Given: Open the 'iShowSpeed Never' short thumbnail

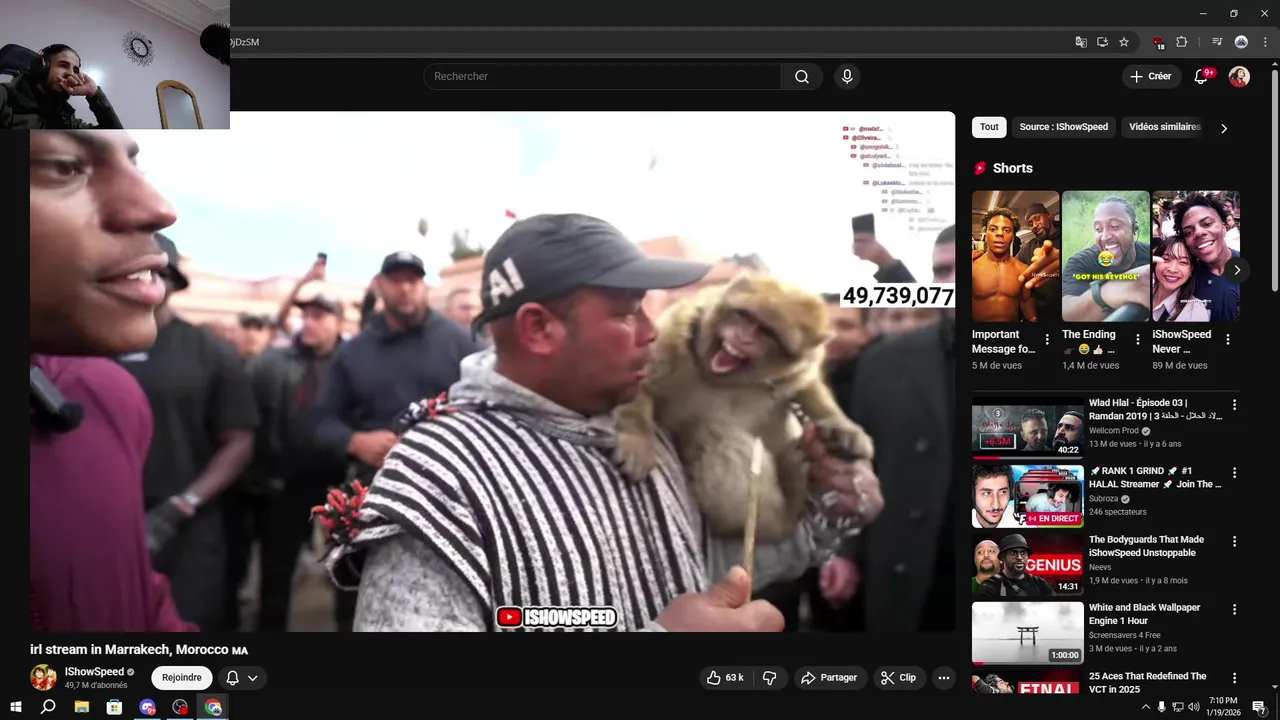Looking at the screenshot, I should click(x=1196, y=256).
